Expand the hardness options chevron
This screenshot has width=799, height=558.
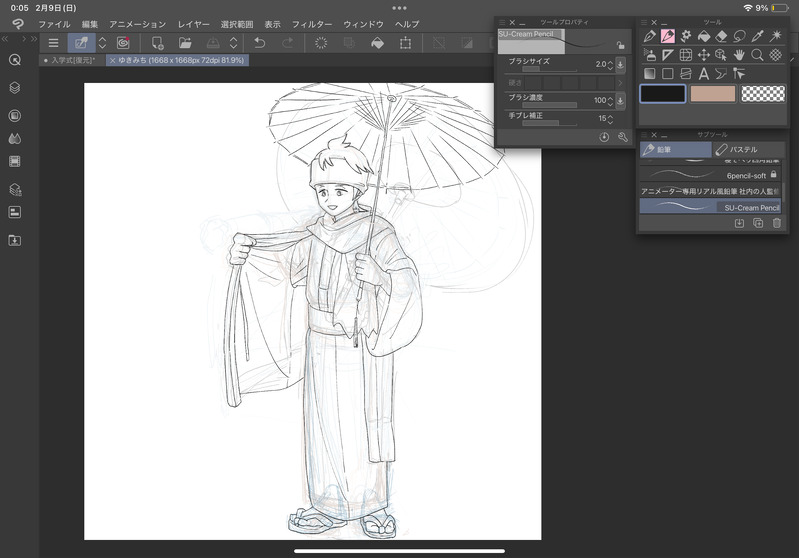click(620, 82)
